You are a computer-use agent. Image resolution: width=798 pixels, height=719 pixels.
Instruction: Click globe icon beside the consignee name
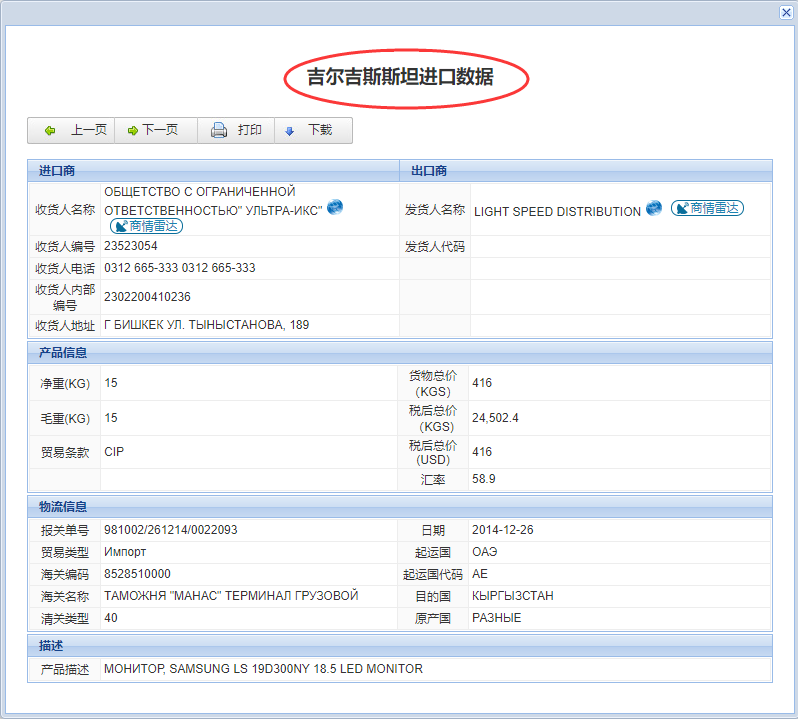[x=335, y=207]
